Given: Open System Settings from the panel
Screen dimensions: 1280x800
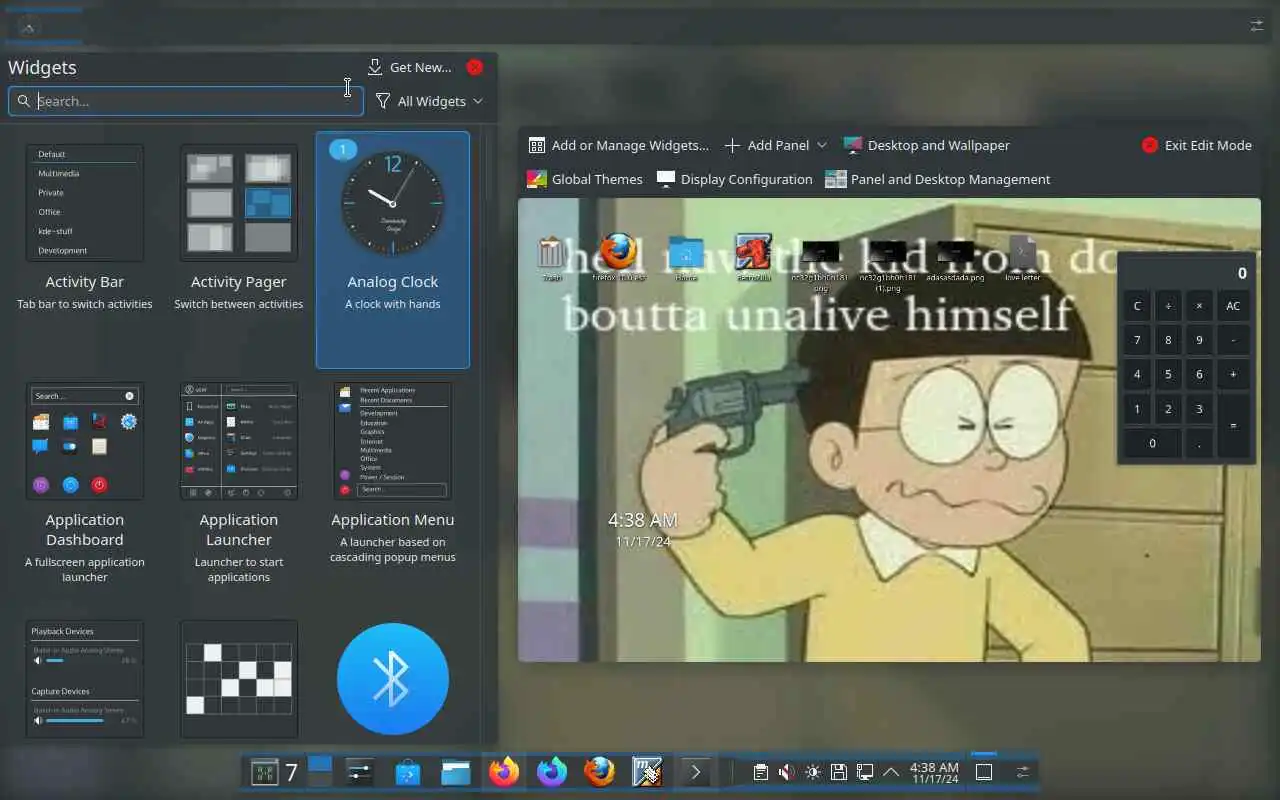Looking at the screenshot, I should 359,772.
